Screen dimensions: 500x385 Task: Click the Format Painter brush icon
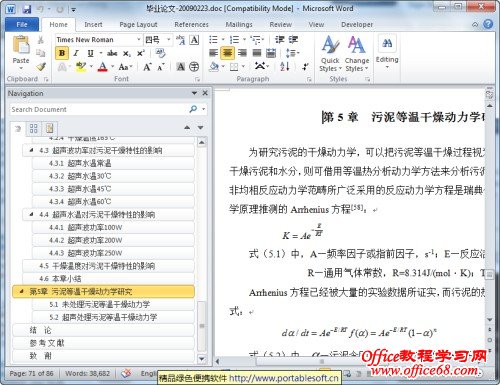(41, 67)
